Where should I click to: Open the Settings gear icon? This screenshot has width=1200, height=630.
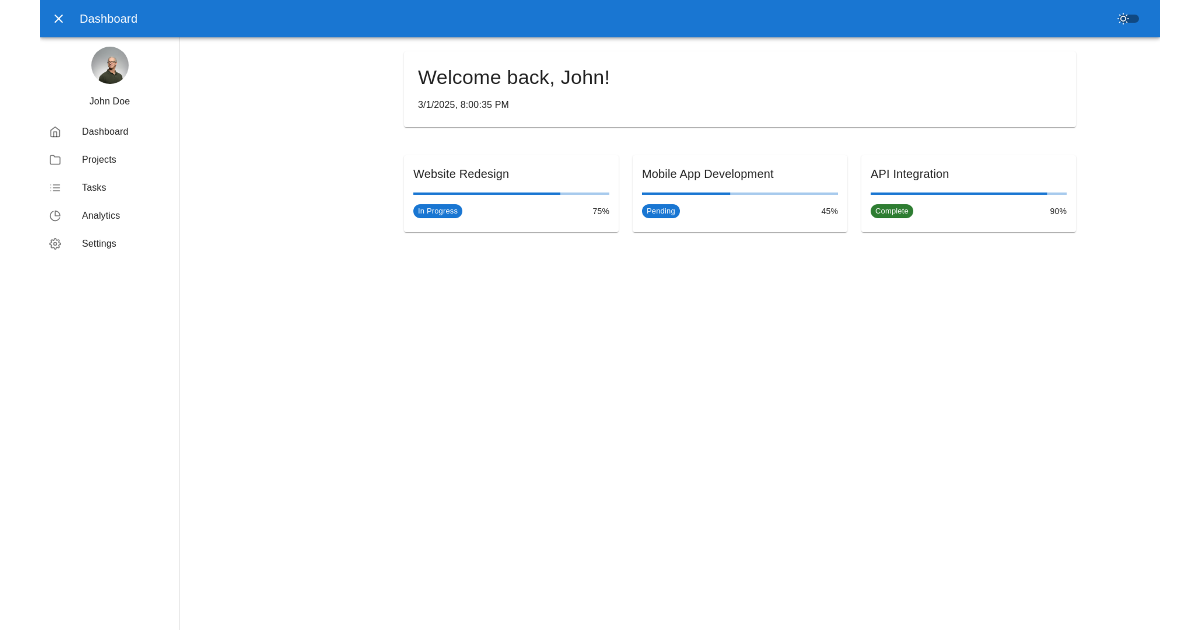coord(55,243)
